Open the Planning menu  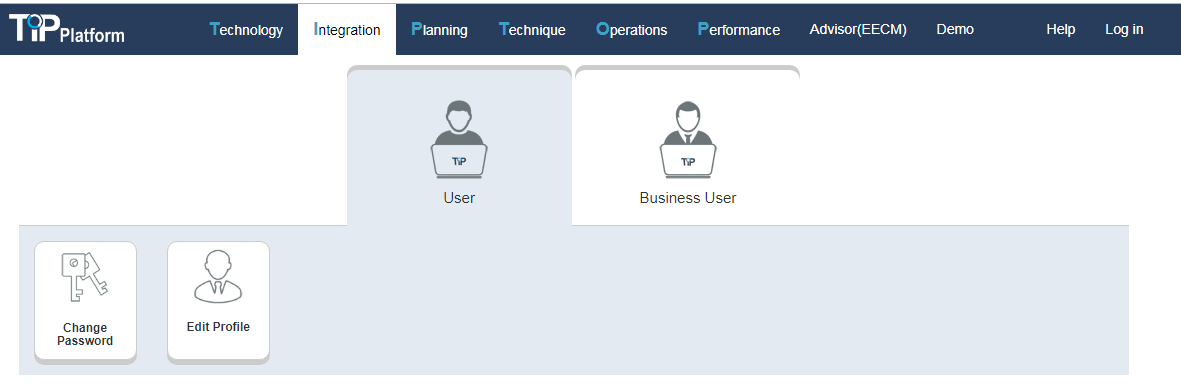point(440,29)
